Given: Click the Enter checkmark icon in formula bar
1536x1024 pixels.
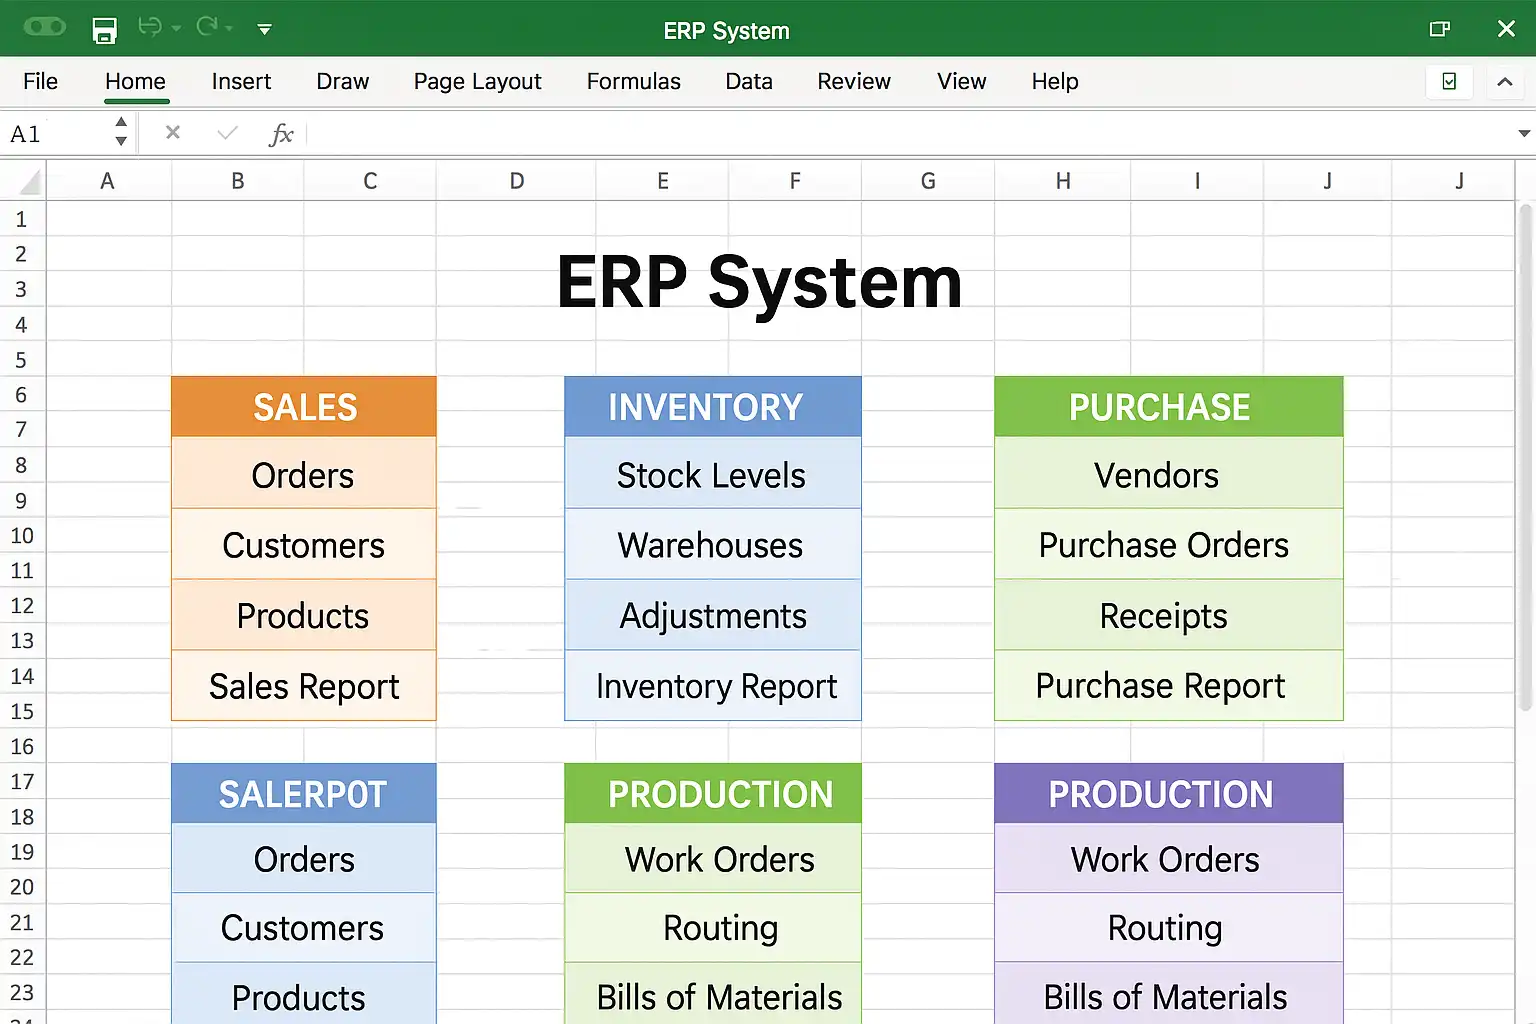Looking at the screenshot, I should (227, 132).
